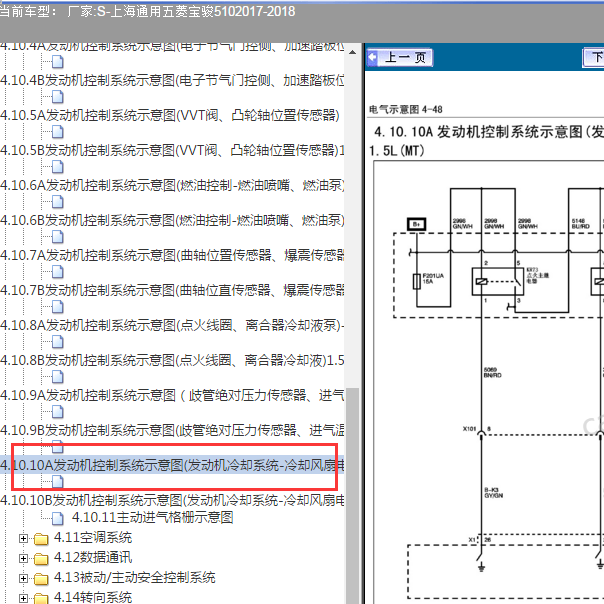The height and width of the screenshot is (604, 604).
Task: Open document icon under selected 4.10.10A entry
Action: tap(57, 482)
